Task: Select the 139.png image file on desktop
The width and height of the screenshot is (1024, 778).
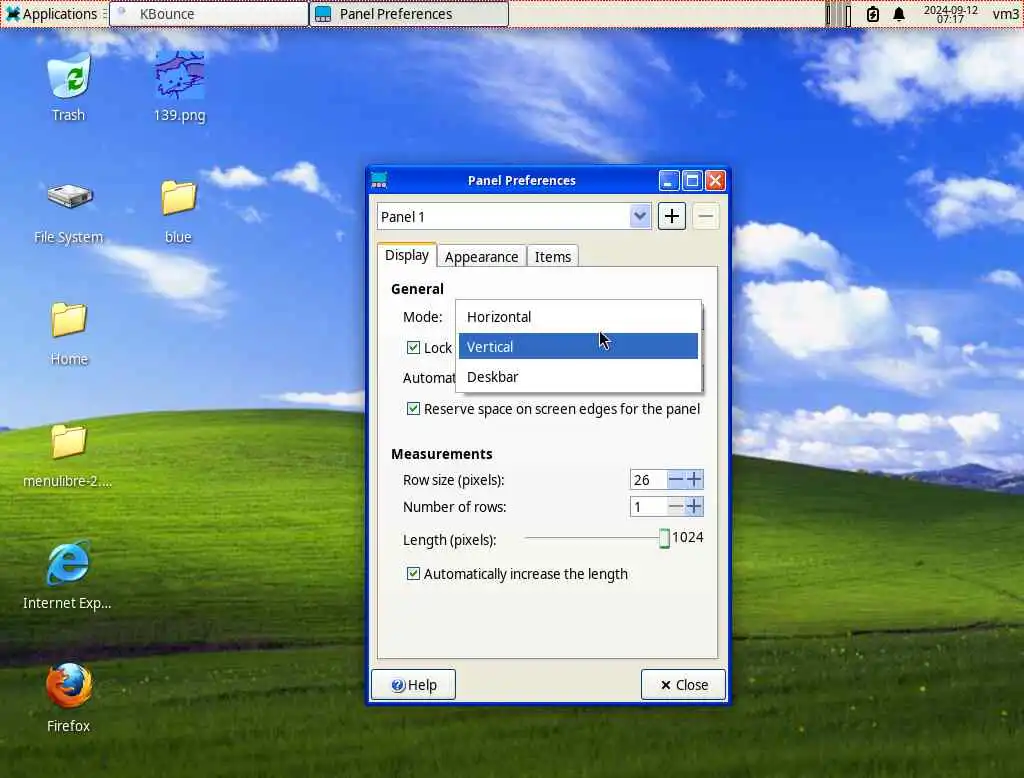Action: click(x=180, y=87)
